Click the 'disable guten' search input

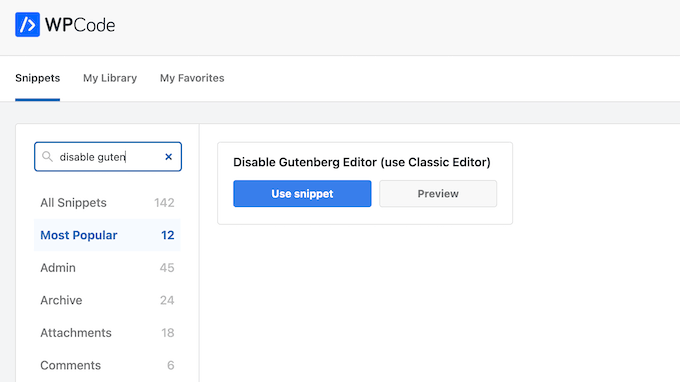point(108,157)
